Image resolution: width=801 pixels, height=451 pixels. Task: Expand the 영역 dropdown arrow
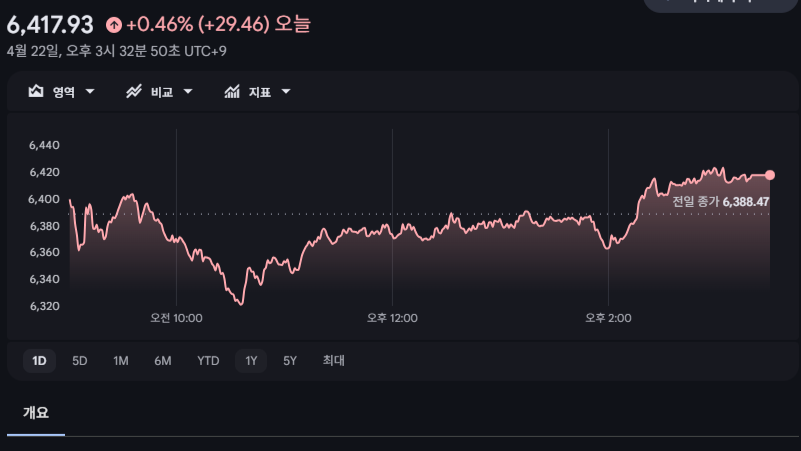tap(90, 92)
